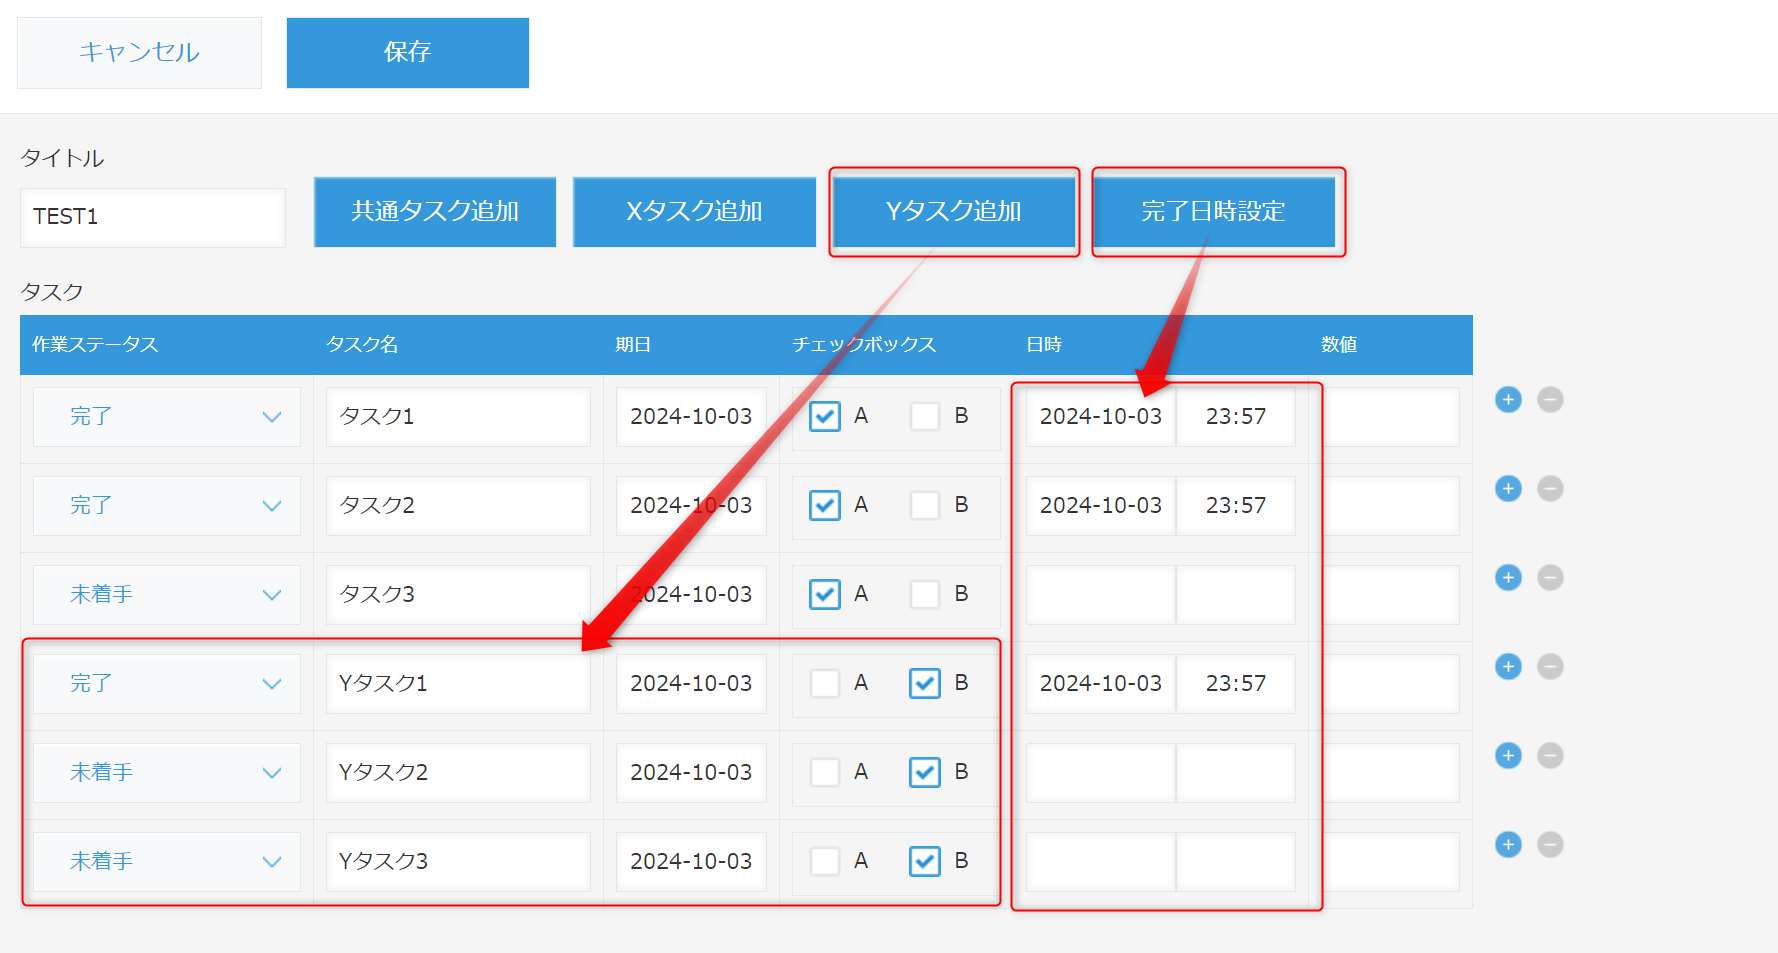Image resolution: width=1778 pixels, height=953 pixels.
Task: Check checkbox B in タスク1 row
Action: [925, 416]
